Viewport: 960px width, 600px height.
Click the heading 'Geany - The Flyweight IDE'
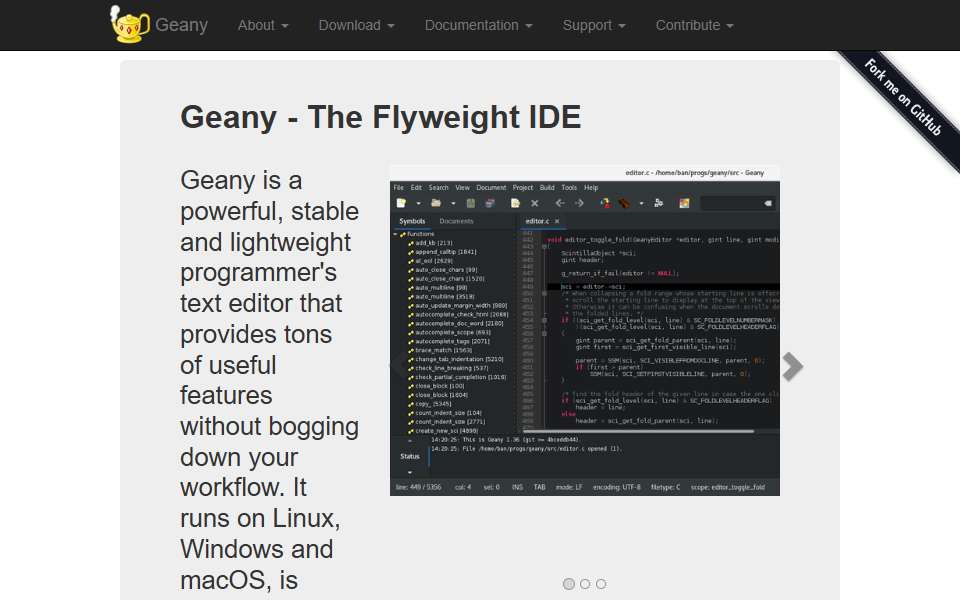tap(380, 117)
